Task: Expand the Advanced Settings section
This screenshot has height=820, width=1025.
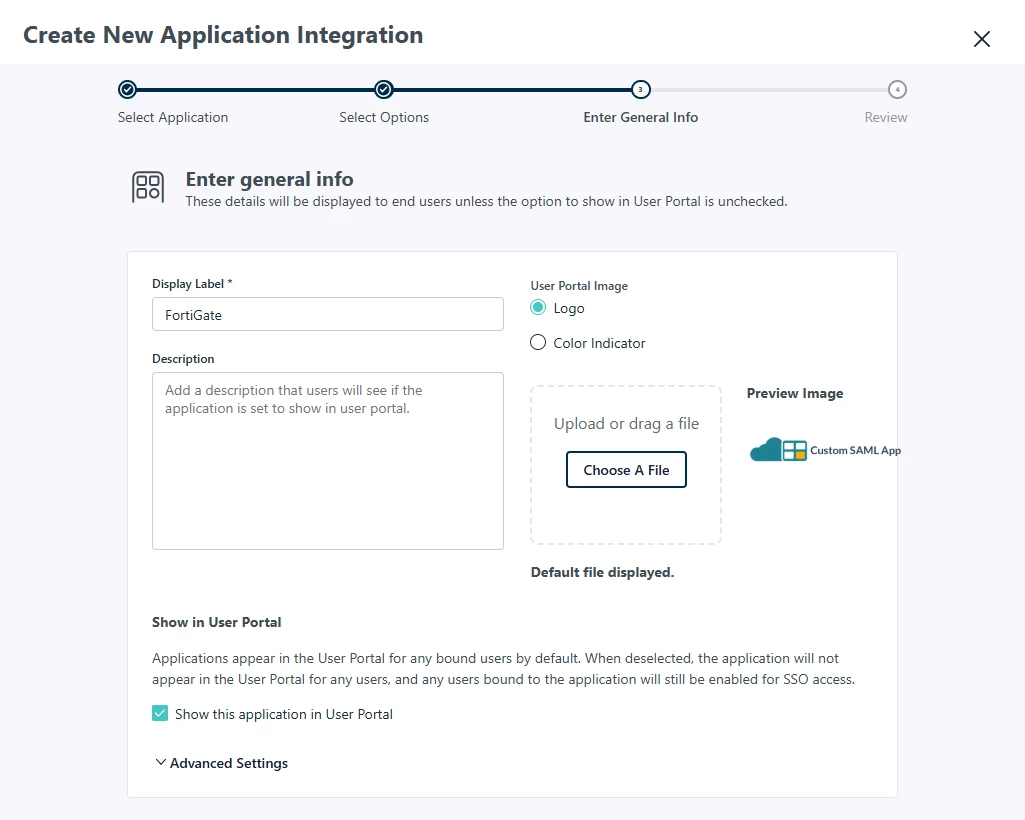Action: pos(222,763)
